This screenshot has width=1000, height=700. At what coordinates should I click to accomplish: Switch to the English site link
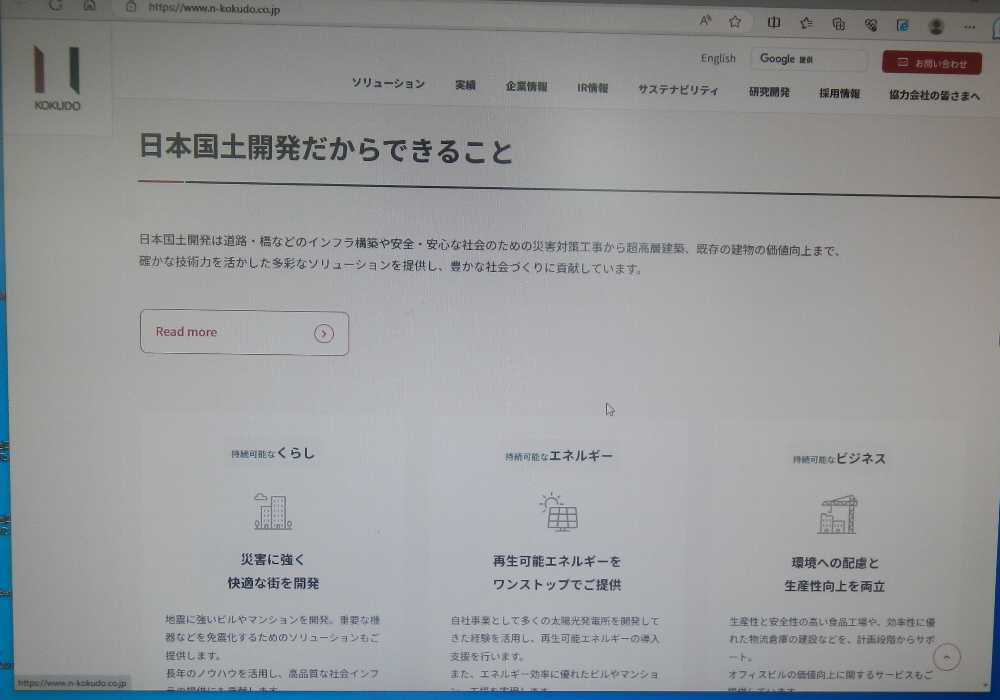718,58
